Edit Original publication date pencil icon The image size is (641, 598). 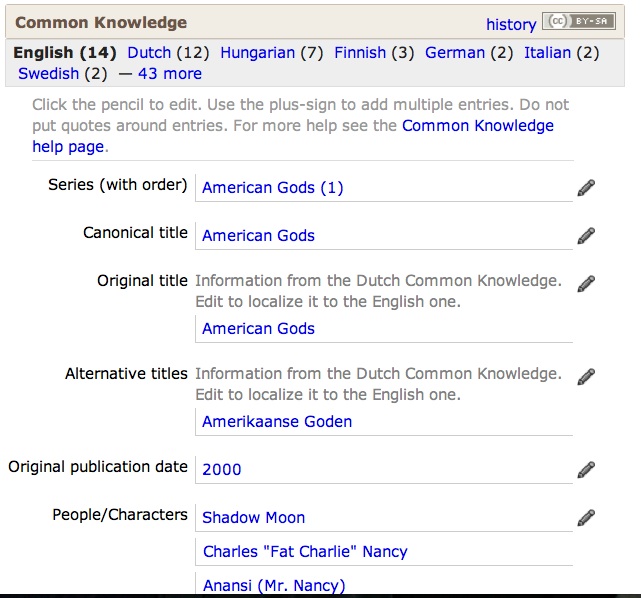pos(586,470)
